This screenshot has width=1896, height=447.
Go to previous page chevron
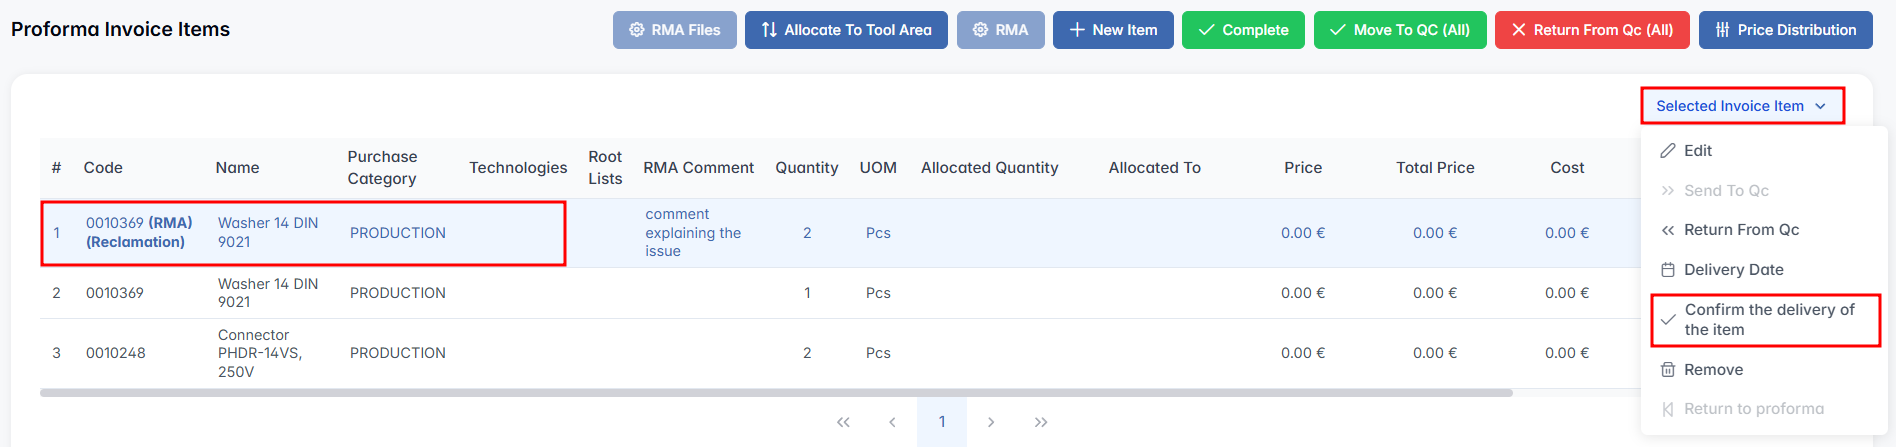click(892, 422)
